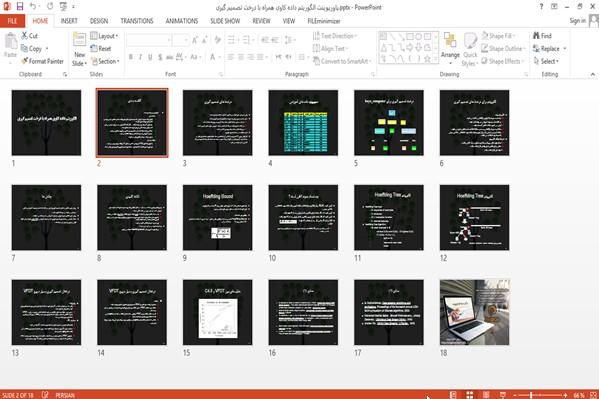Click the Sign in link
Image resolution: width=599 pixels, height=399 pixels.
577,21
